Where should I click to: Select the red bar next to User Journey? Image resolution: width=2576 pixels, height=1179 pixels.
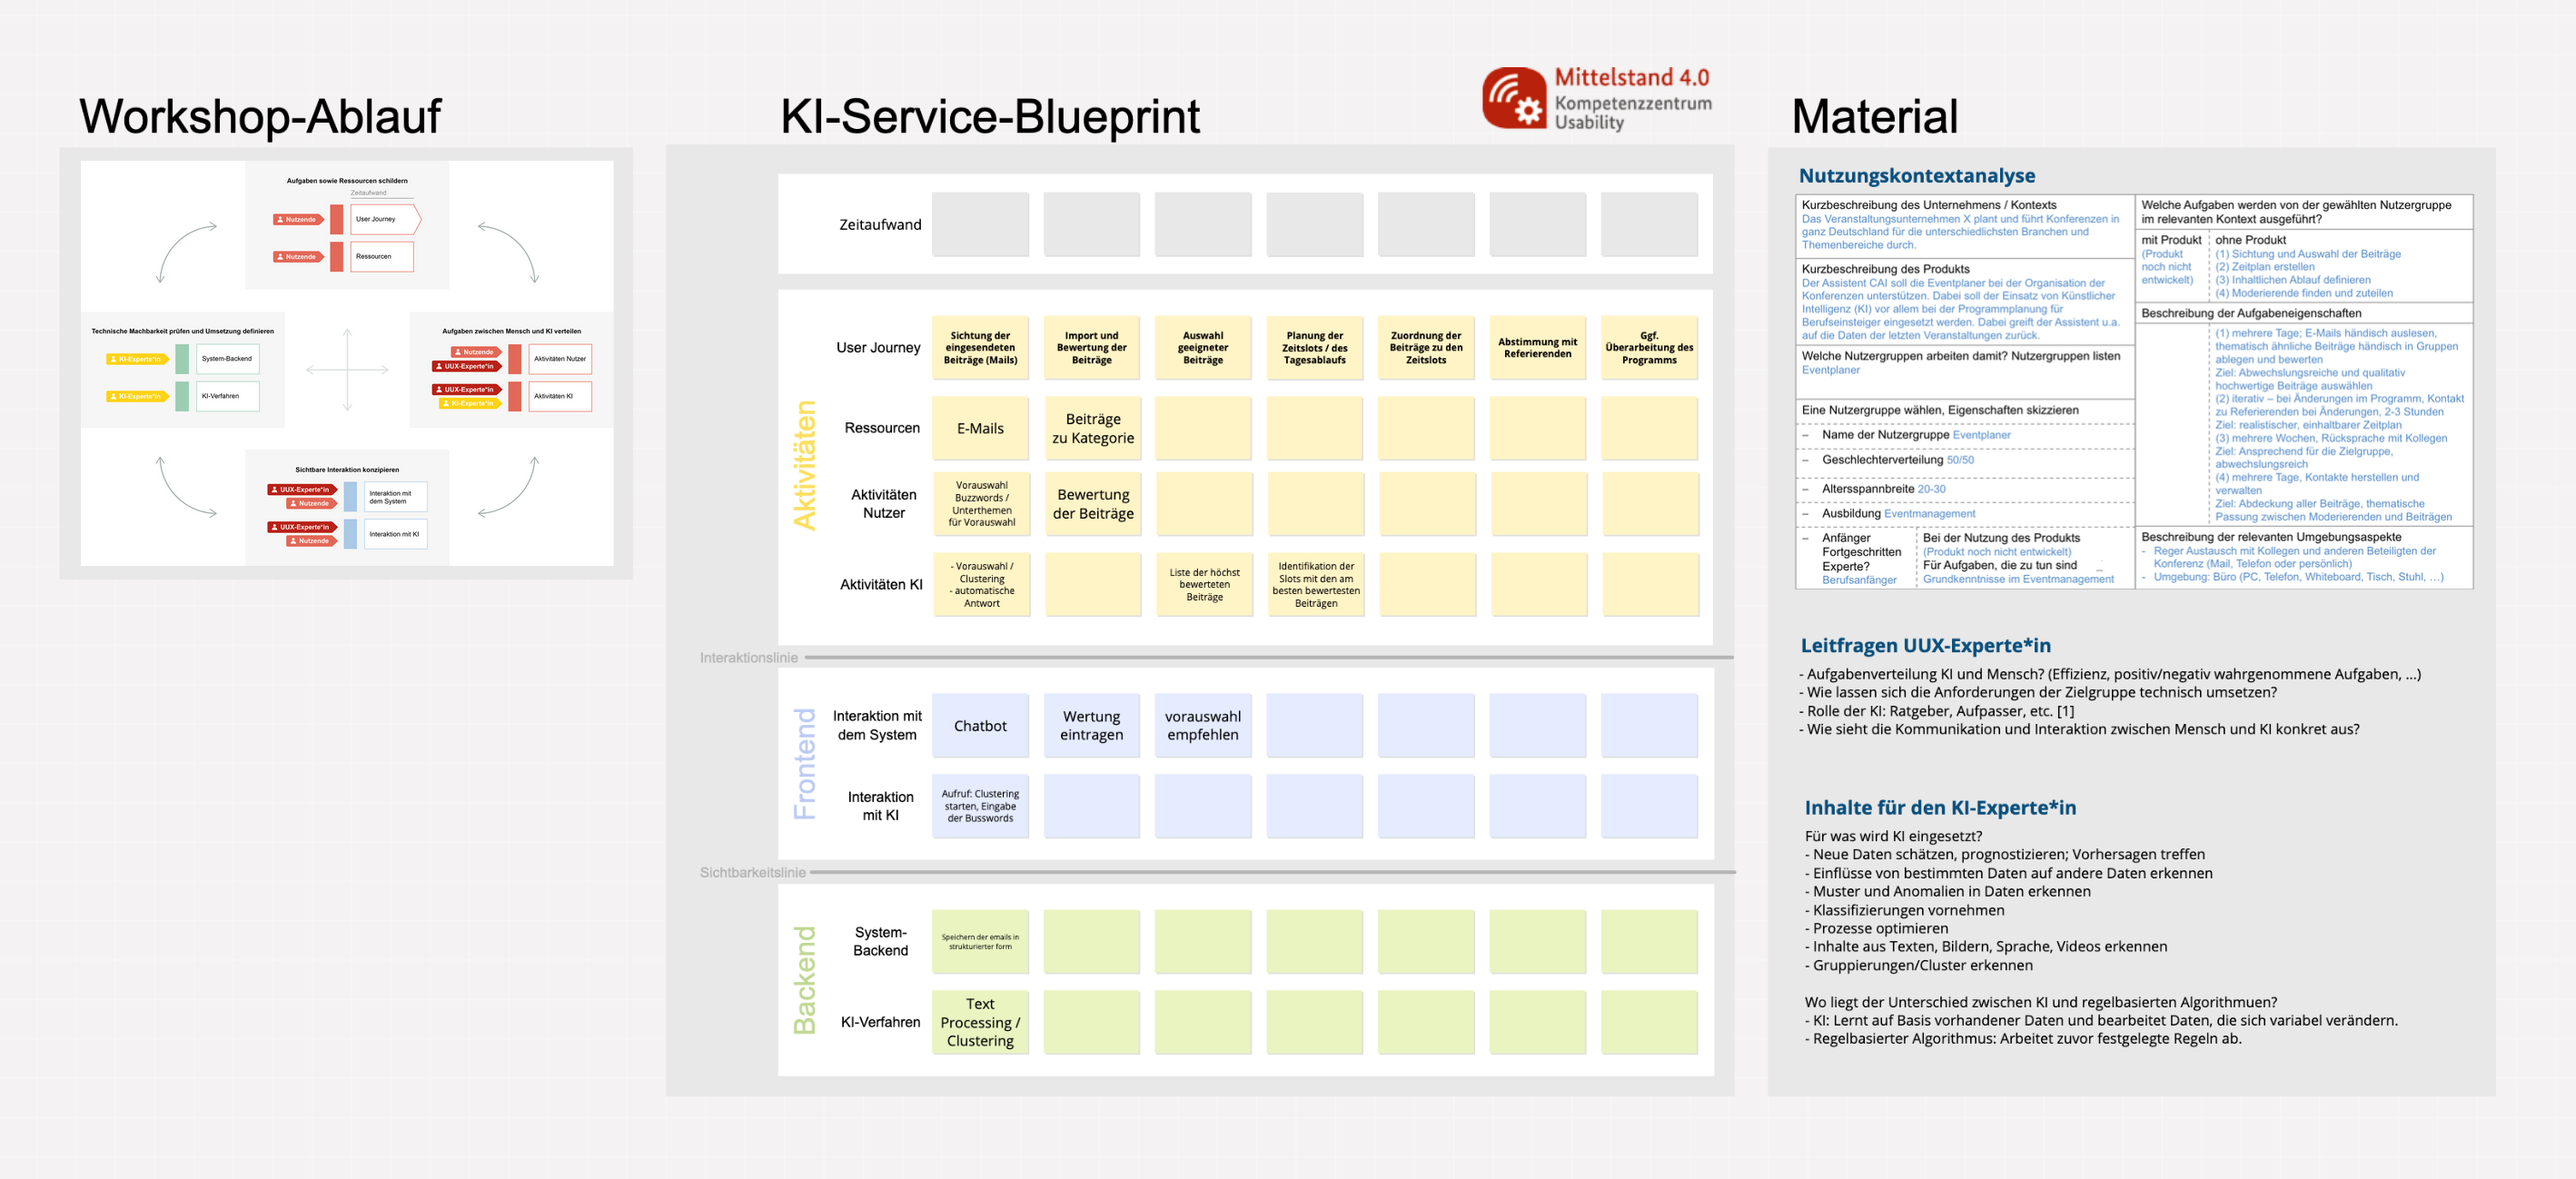pos(337,219)
